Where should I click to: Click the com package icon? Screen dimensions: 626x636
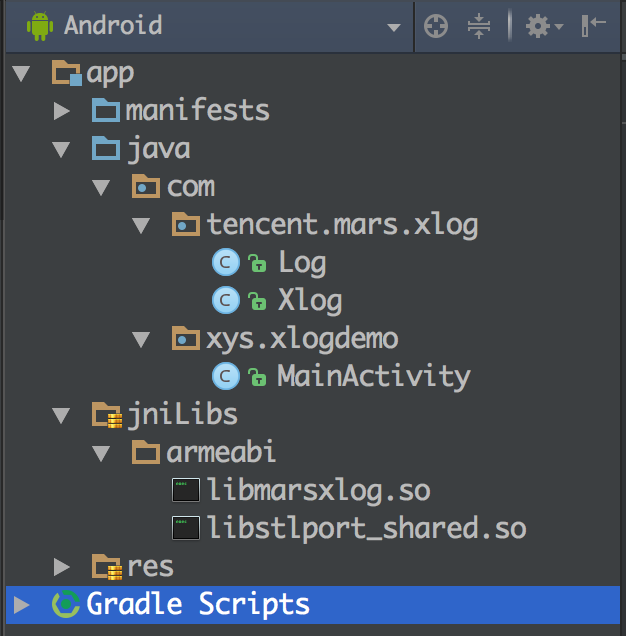pos(146,186)
